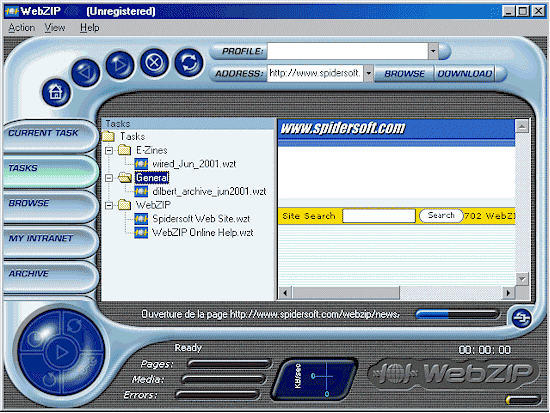The image size is (550, 413).
Task: Start the task with the center play button
Action: click(x=62, y=352)
